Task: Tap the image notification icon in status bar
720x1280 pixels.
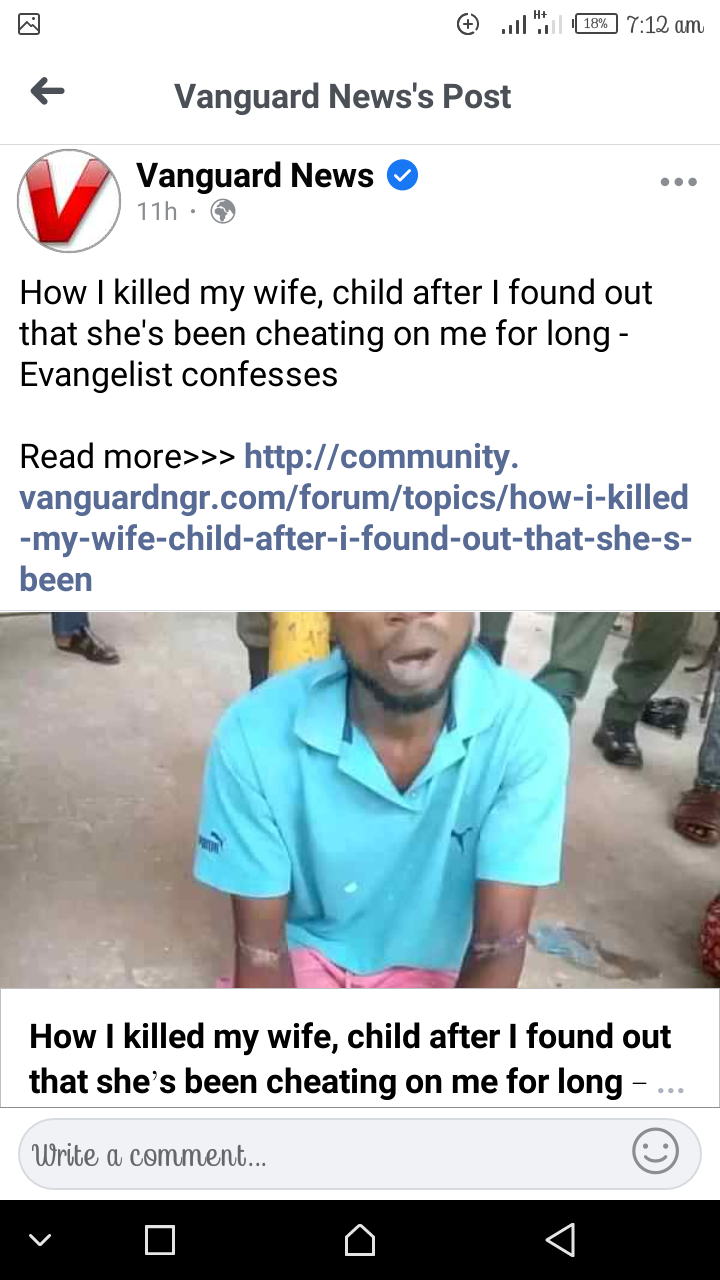Action: click(29, 24)
